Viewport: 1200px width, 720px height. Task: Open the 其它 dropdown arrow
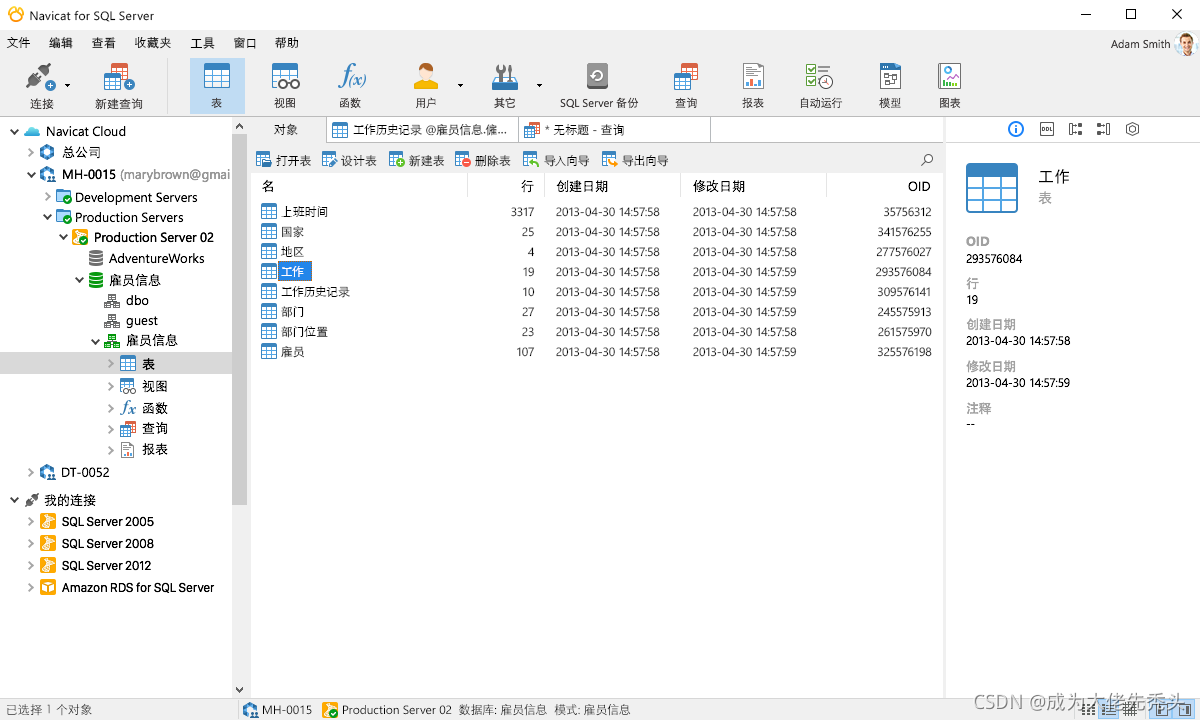pyautogui.click(x=539, y=86)
